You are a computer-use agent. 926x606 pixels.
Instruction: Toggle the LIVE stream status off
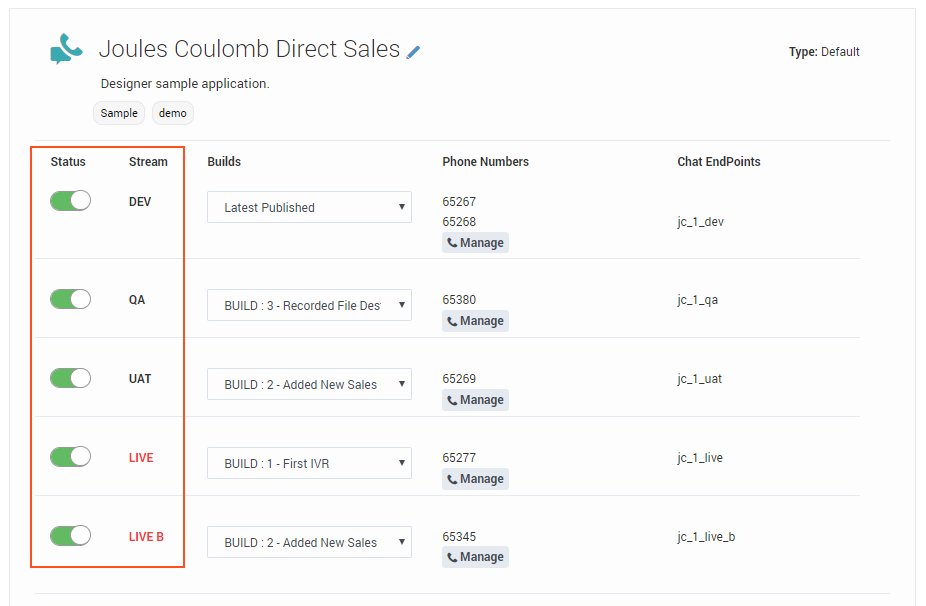[70, 456]
